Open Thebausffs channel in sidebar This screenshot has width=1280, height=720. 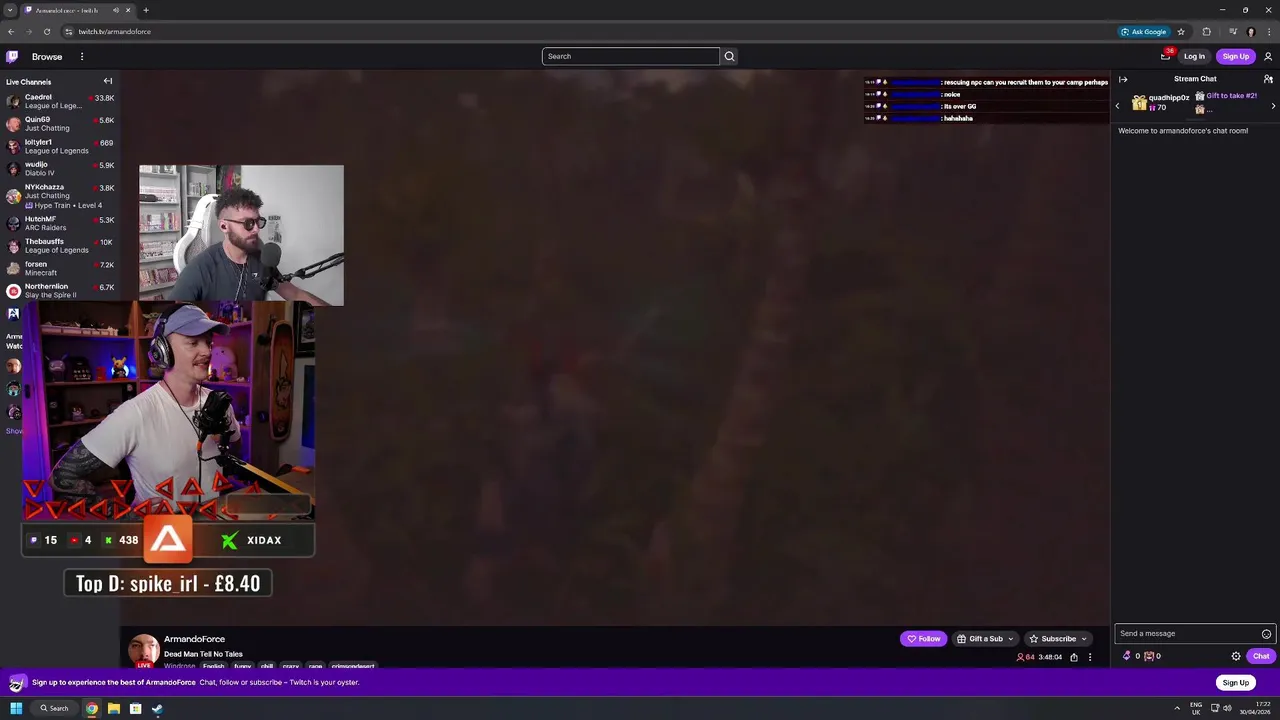click(x=60, y=246)
